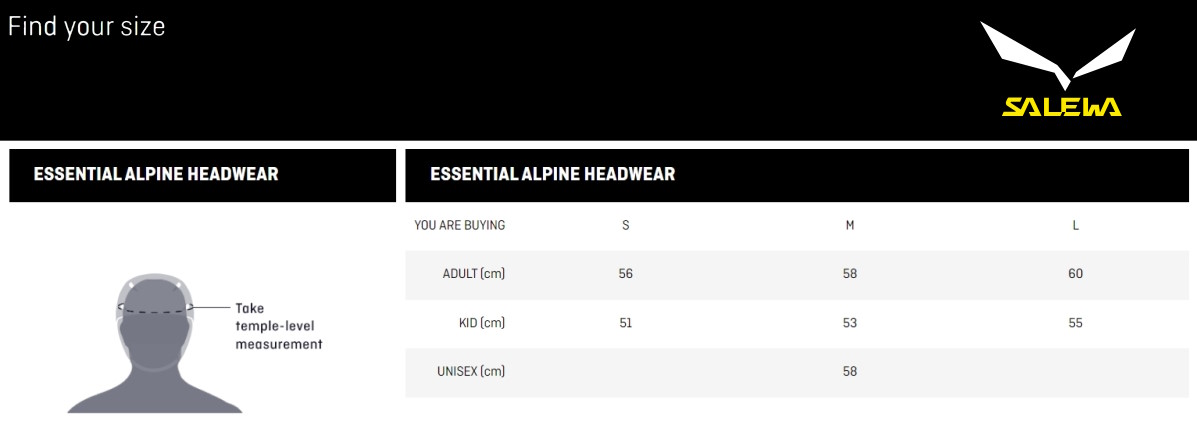The image size is (1197, 442).
Task: Select the left Essential Alpine Headwear header
Action: click(156, 174)
